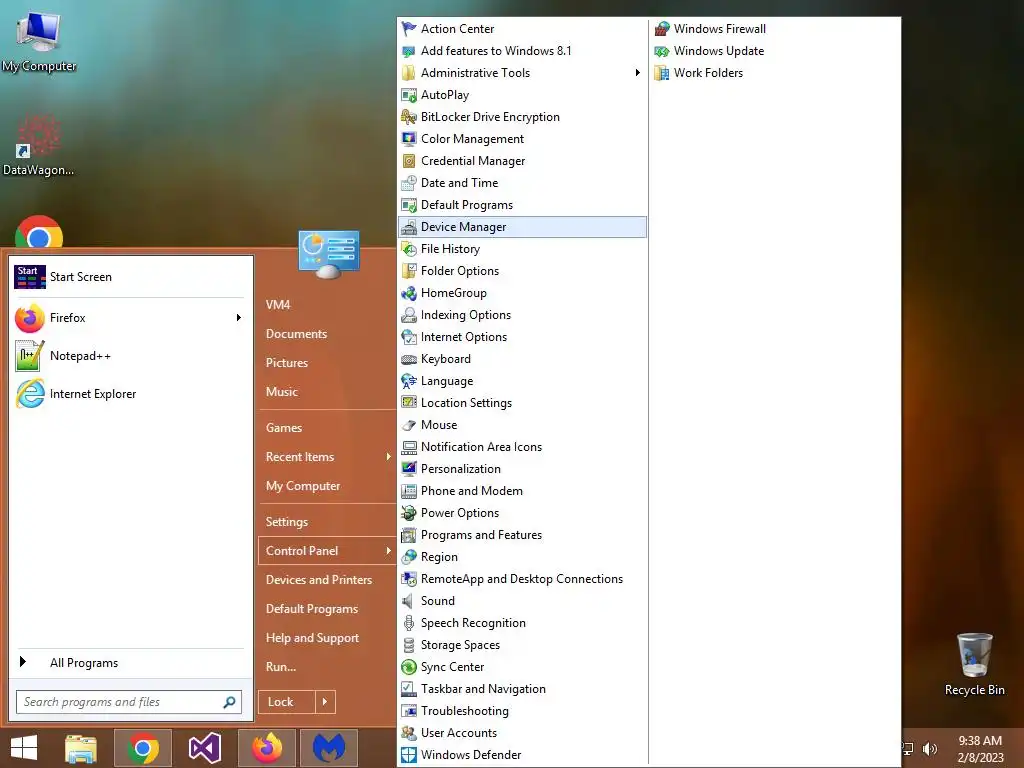Click the Lock button
Screen dimensions: 1024x768
[x=287, y=702]
